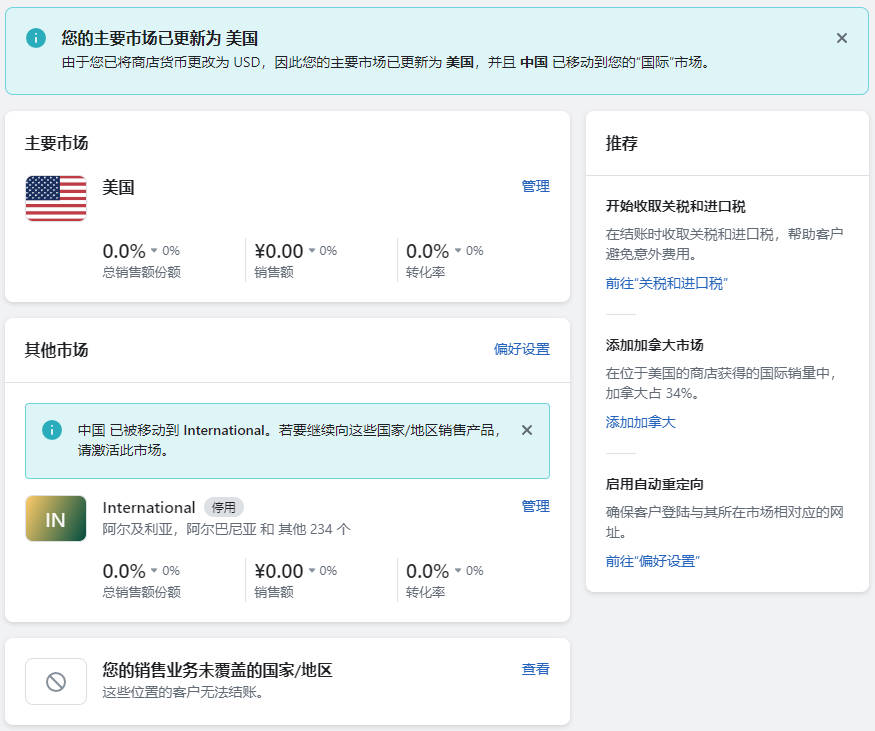Screen dimensions: 875x731
Task: Click the uncovered countries blocked icon
Action: [x=56, y=681]
